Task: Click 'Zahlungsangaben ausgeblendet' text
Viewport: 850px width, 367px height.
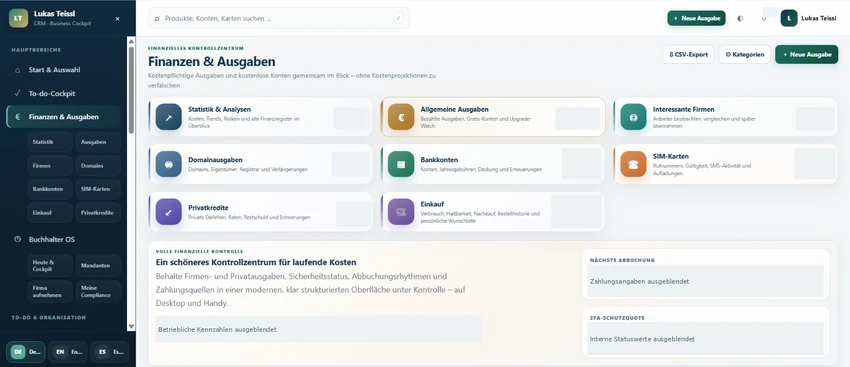Action: [x=640, y=281]
